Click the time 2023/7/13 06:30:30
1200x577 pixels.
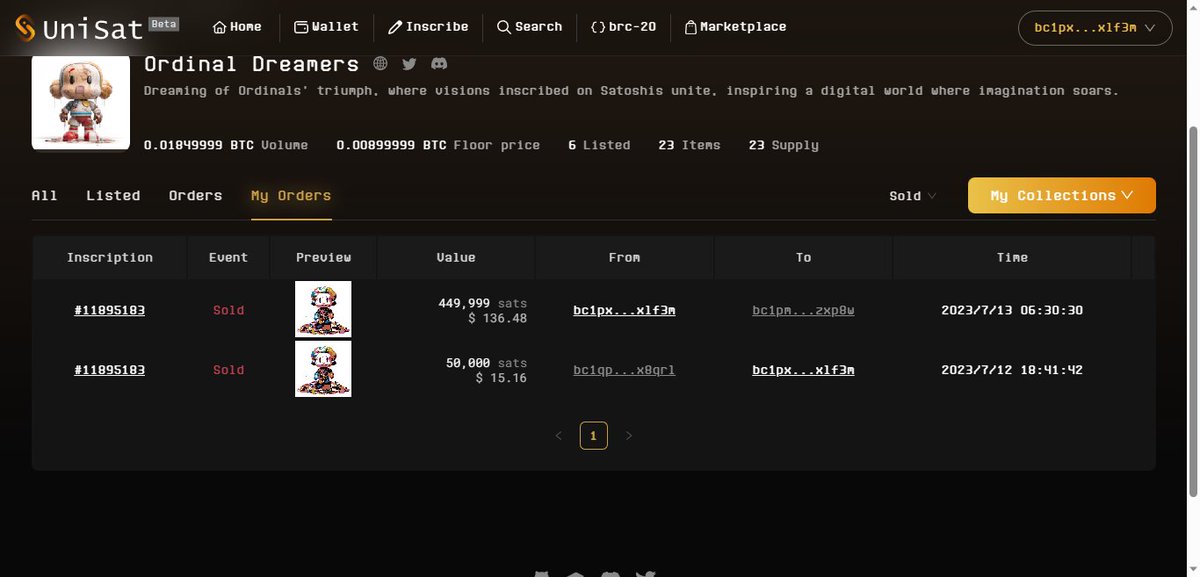click(x=1012, y=310)
